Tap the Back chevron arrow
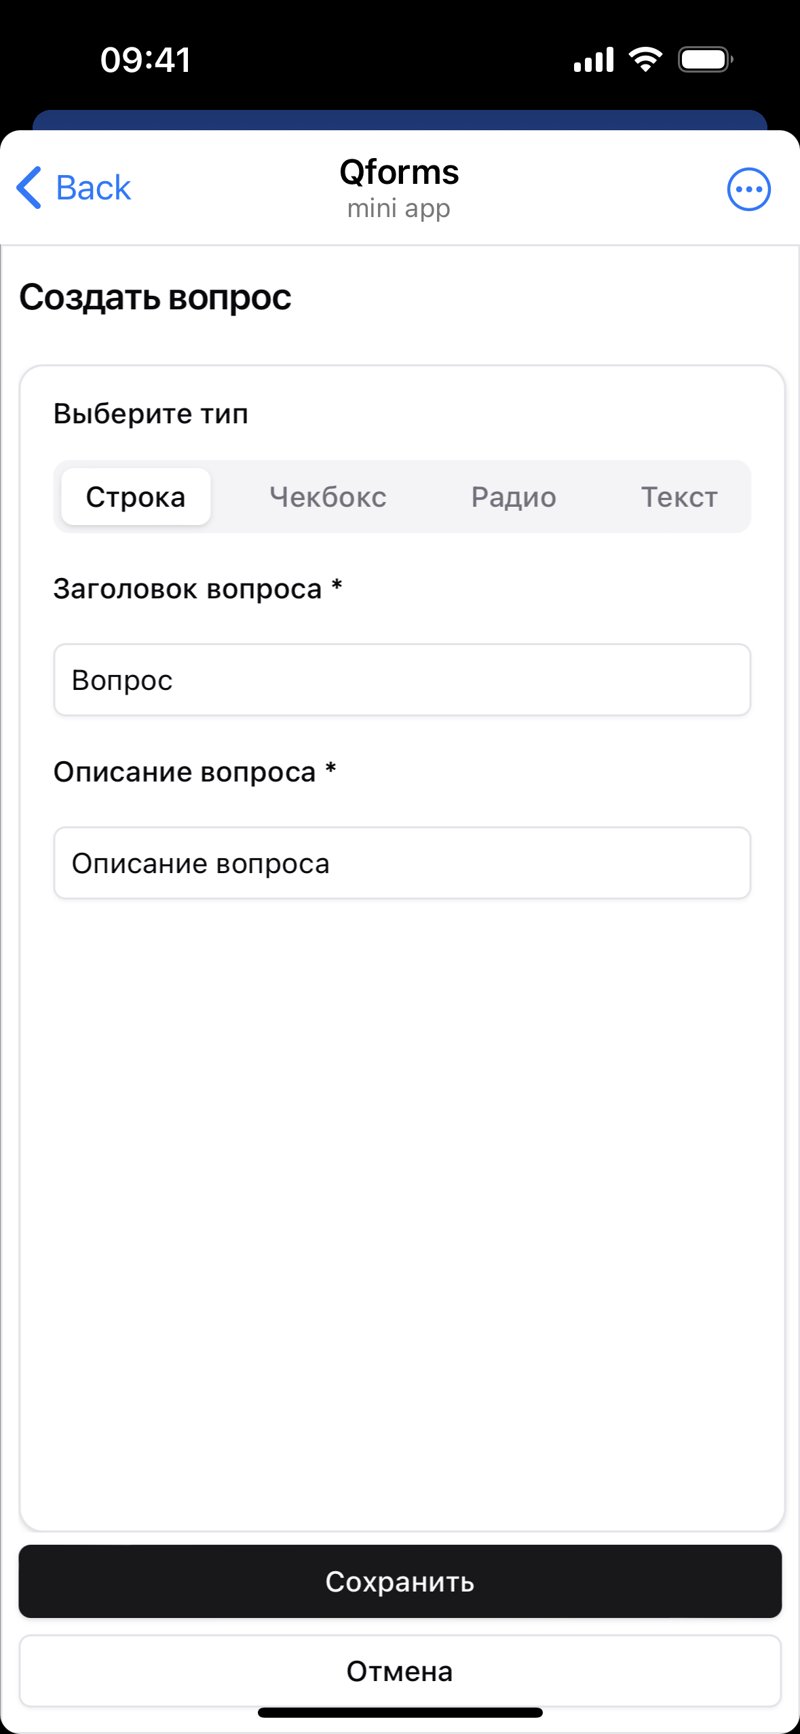Image resolution: width=800 pixels, height=1734 pixels. click(29, 188)
